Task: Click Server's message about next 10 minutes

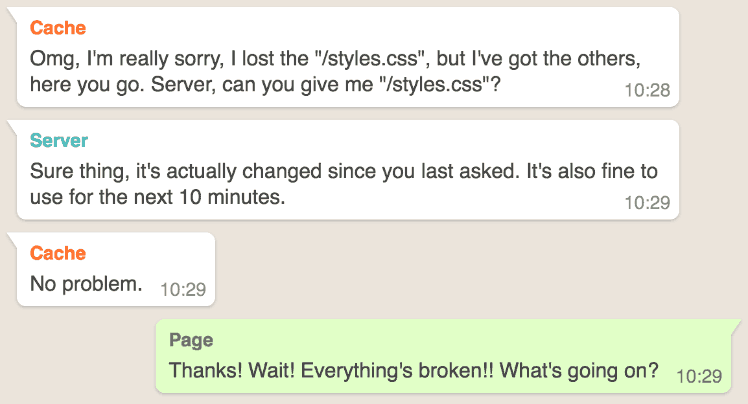Action: [x=348, y=170]
